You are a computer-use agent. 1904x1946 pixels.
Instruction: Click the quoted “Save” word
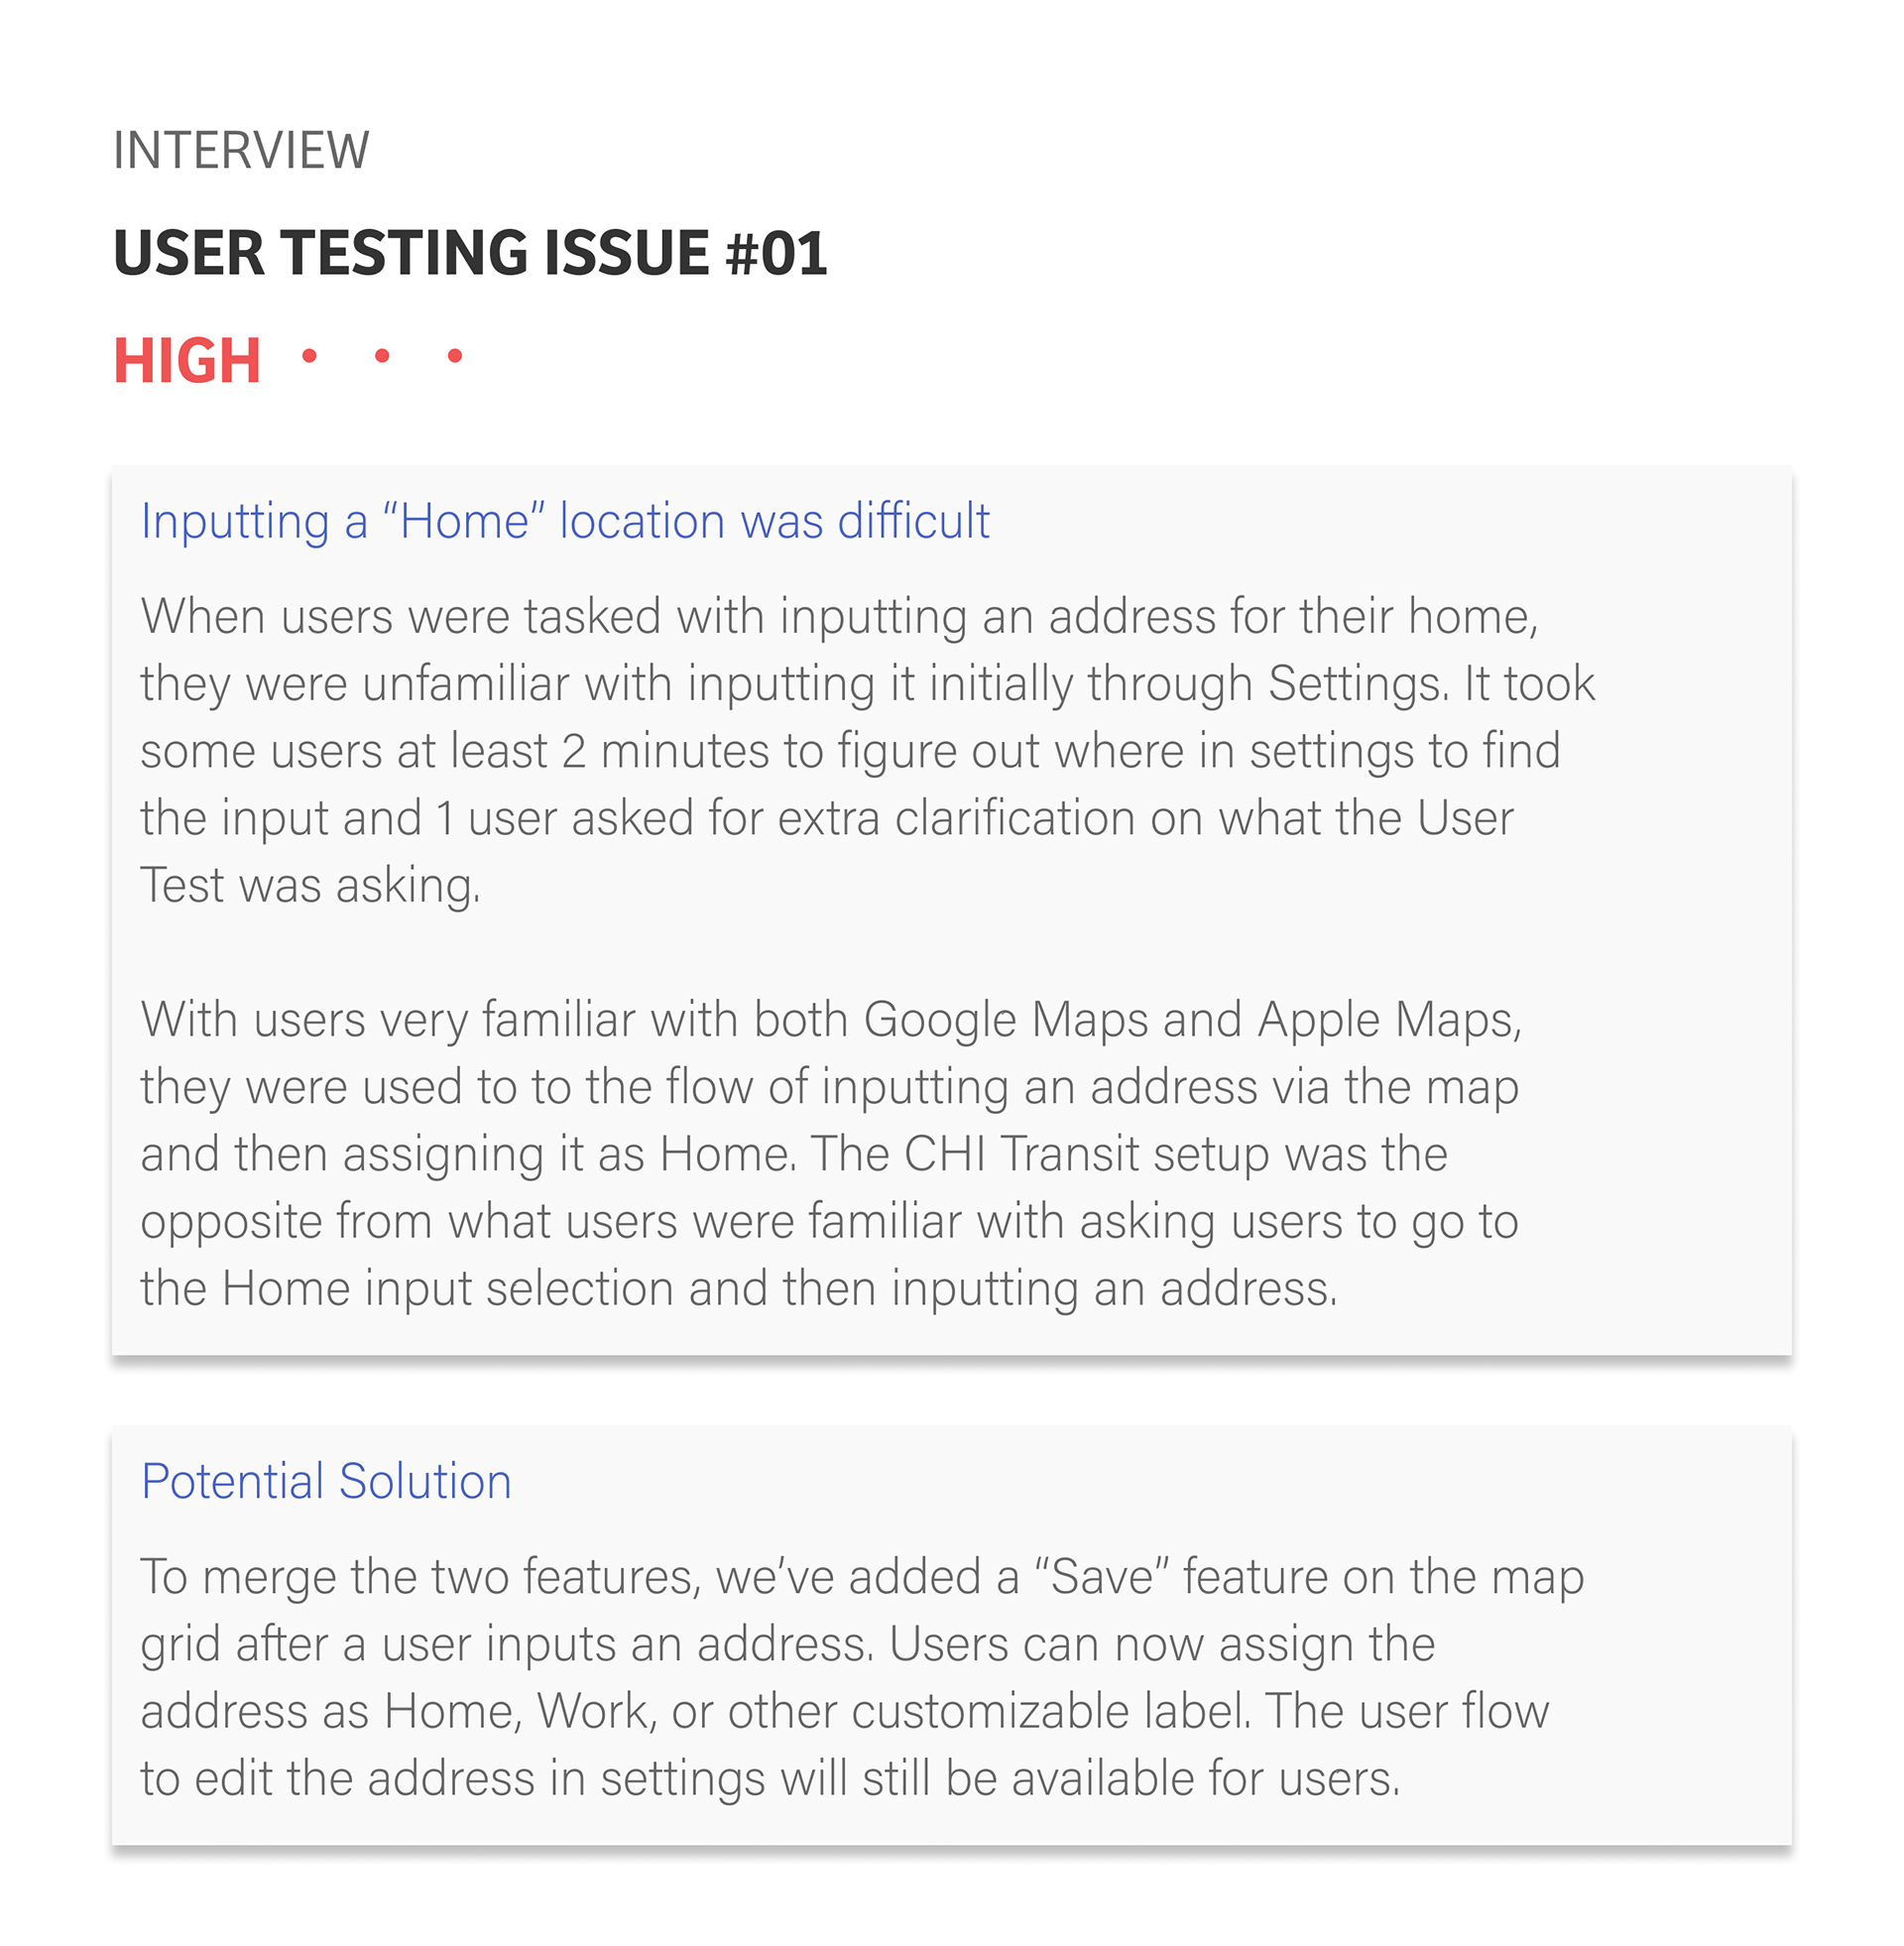coord(1102,1577)
